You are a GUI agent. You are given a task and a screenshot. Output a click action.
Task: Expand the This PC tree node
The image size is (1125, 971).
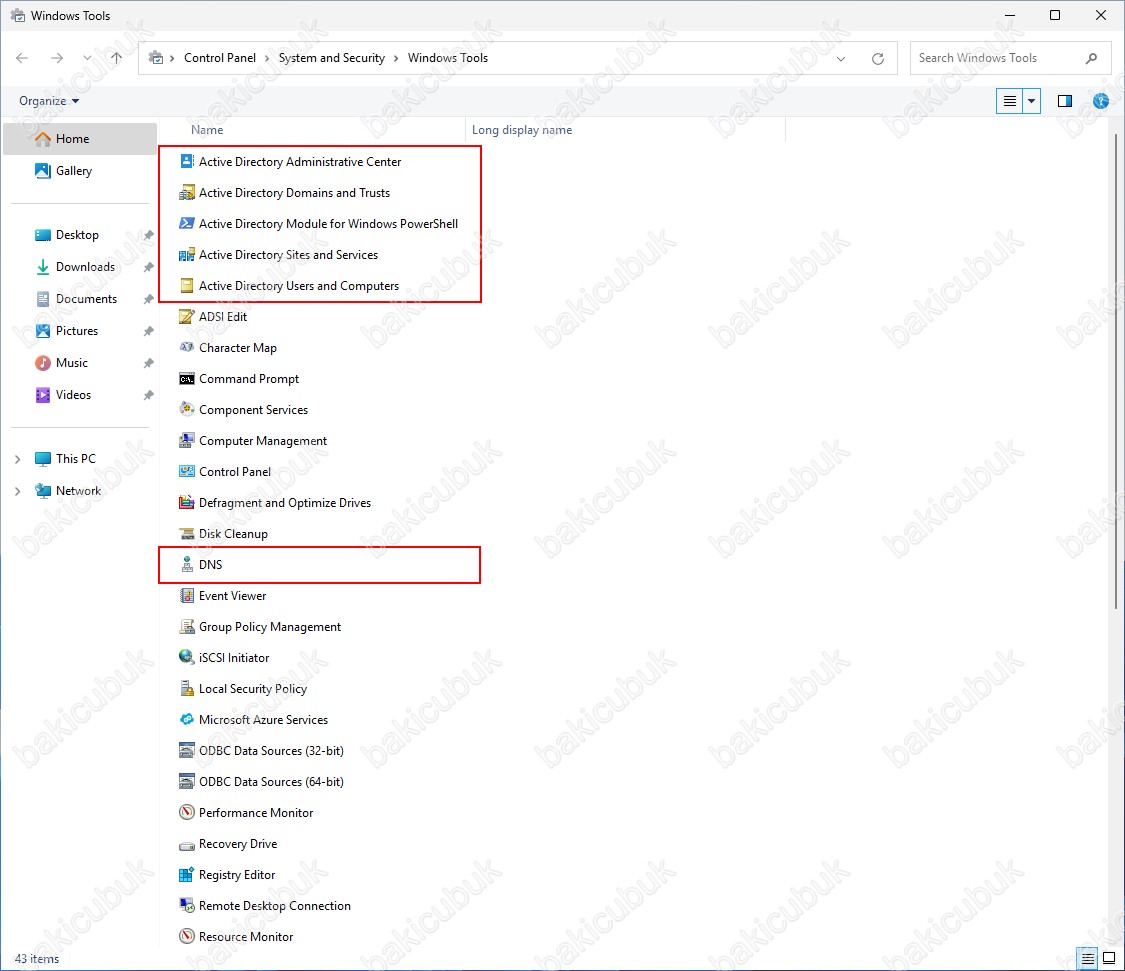(18, 459)
